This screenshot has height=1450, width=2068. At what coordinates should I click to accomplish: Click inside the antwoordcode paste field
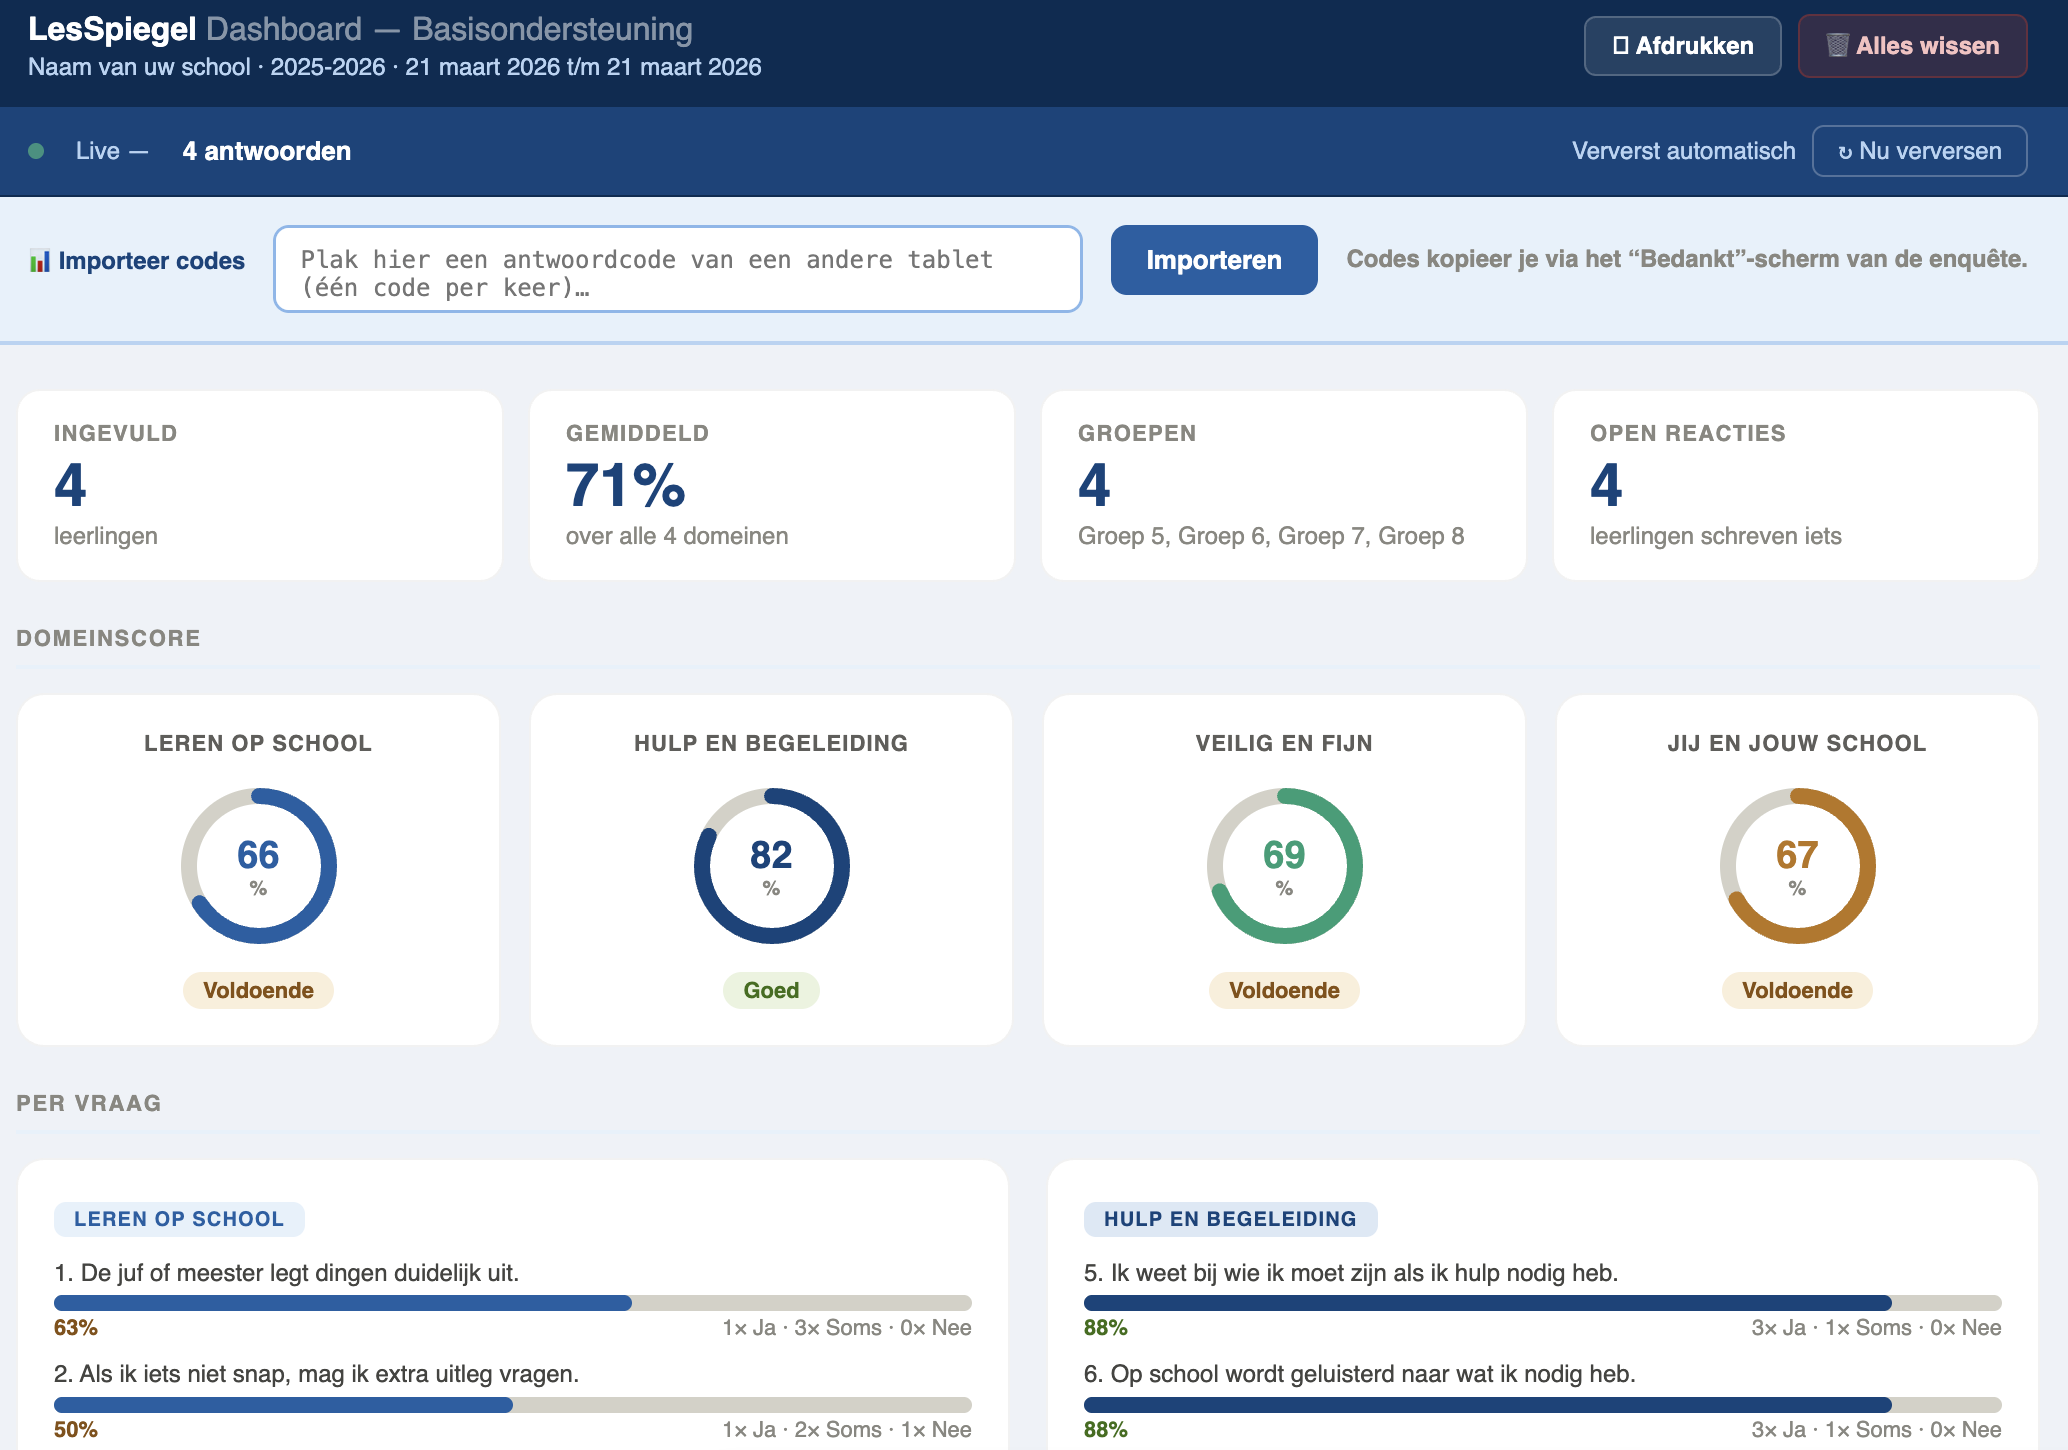(x=677, y=269)
